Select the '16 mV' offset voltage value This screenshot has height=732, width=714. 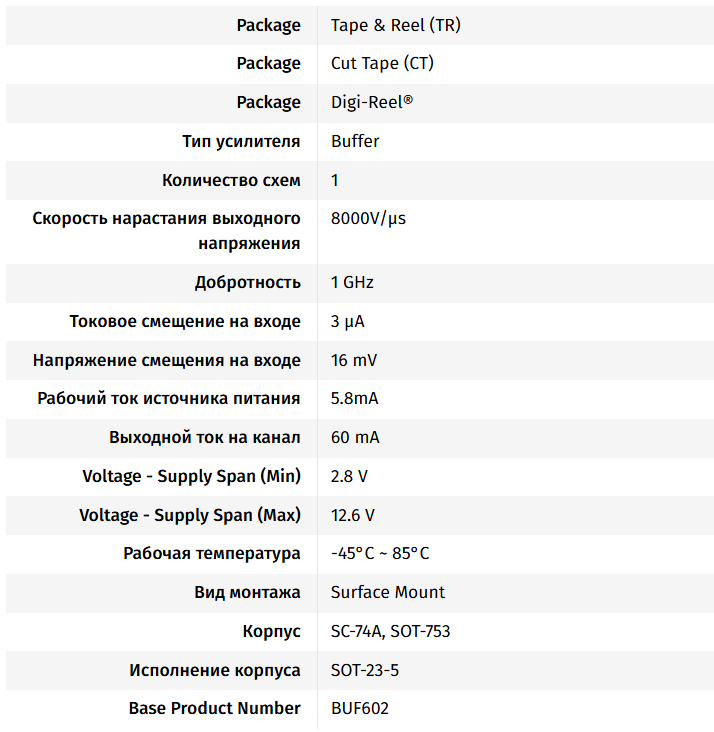pos(354,360)
